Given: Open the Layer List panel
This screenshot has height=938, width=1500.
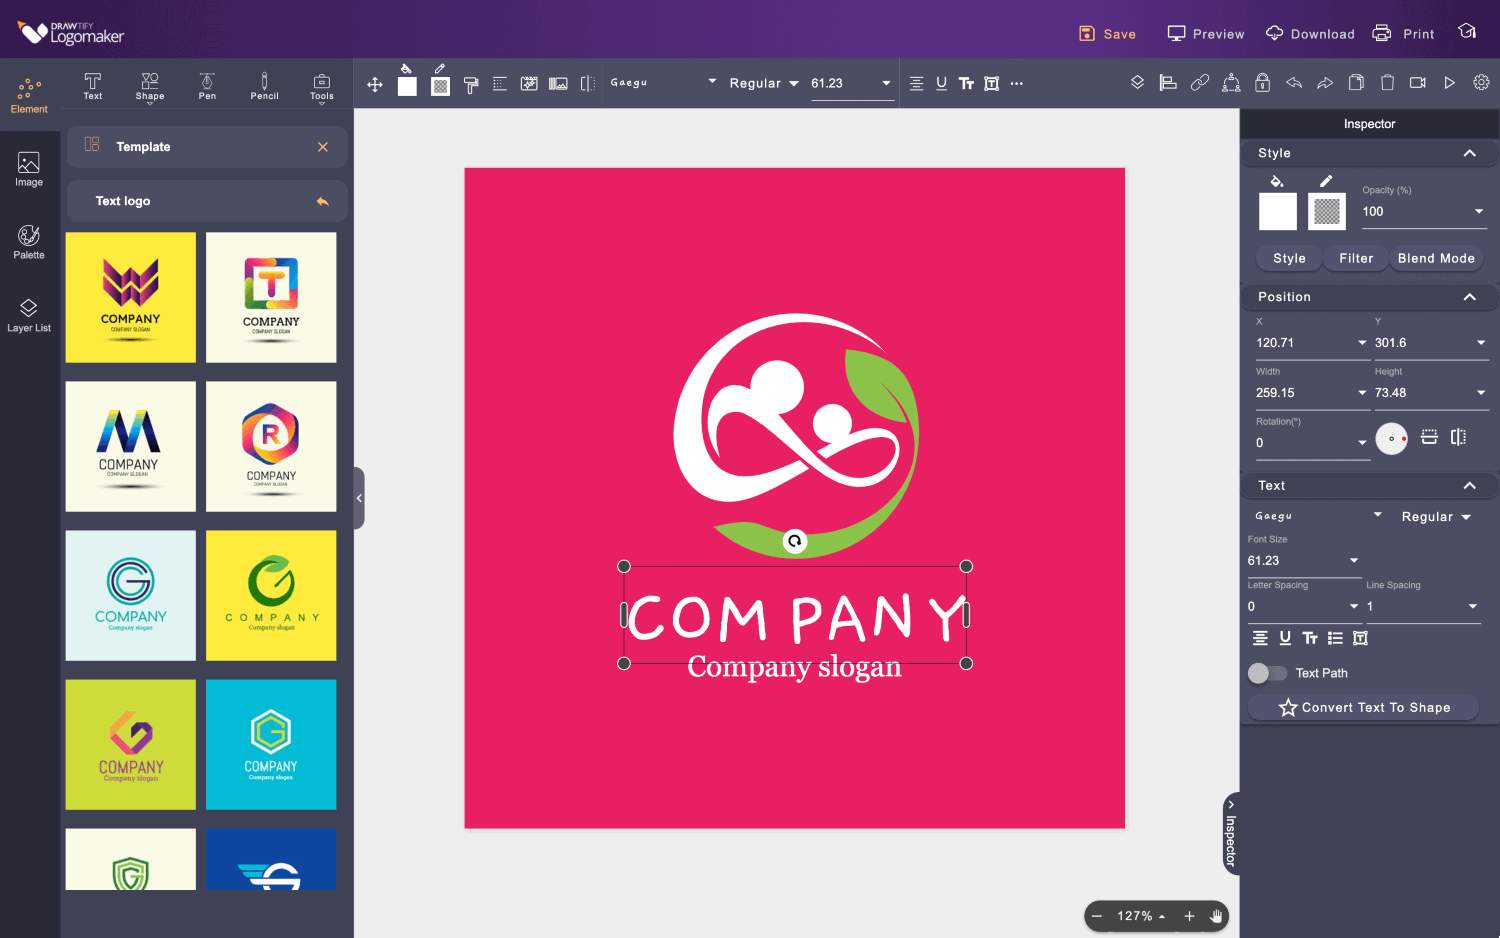Looking at the screenshot, I should (x=29, y=314).
